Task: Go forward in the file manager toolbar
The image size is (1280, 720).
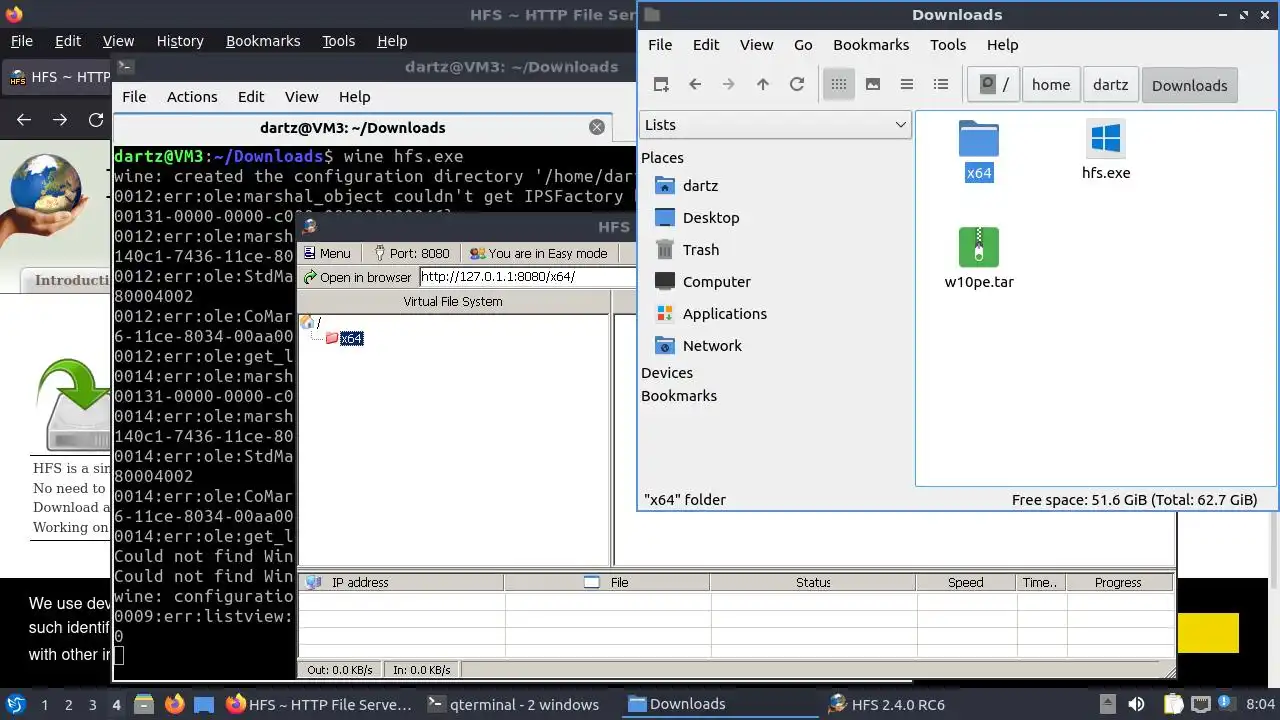Action: coord(729,85)
